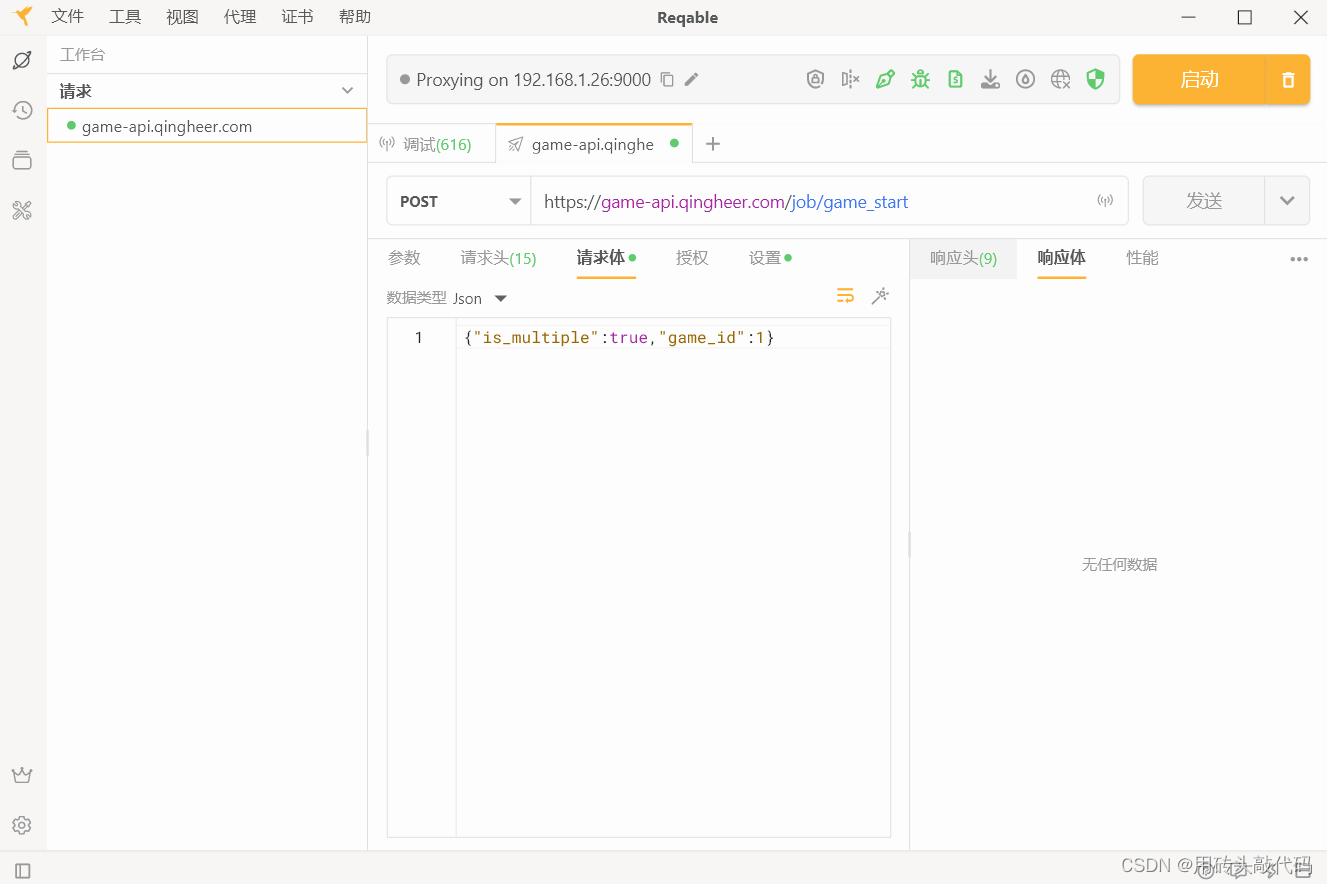1327x884 pixels.
Task: Open the 帮助 menu
Action: tap(355, 17)
